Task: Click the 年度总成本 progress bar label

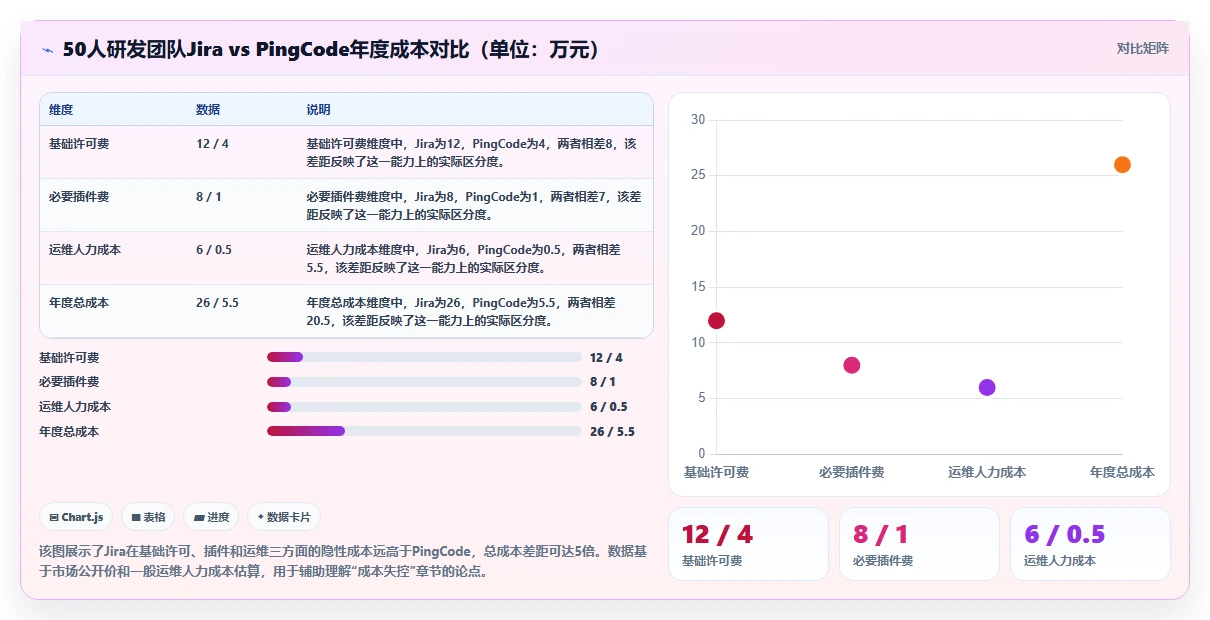Action: [69, 432]
